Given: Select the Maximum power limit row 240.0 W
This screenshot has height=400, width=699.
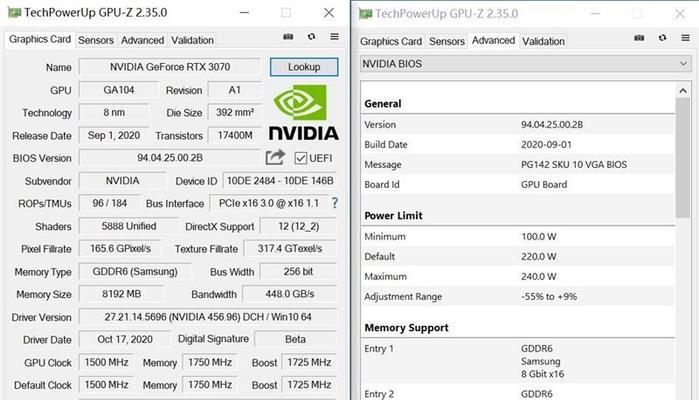Looking at the screenshot, I should coord(518,276).
